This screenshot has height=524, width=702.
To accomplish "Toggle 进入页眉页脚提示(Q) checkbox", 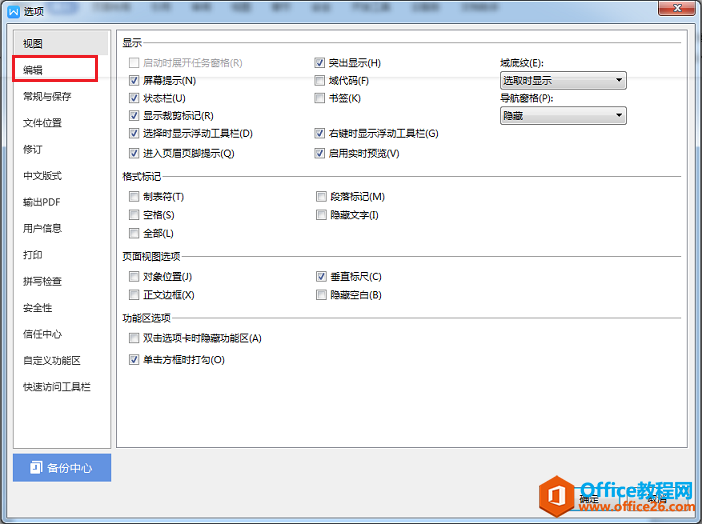I will pos(134,153).
